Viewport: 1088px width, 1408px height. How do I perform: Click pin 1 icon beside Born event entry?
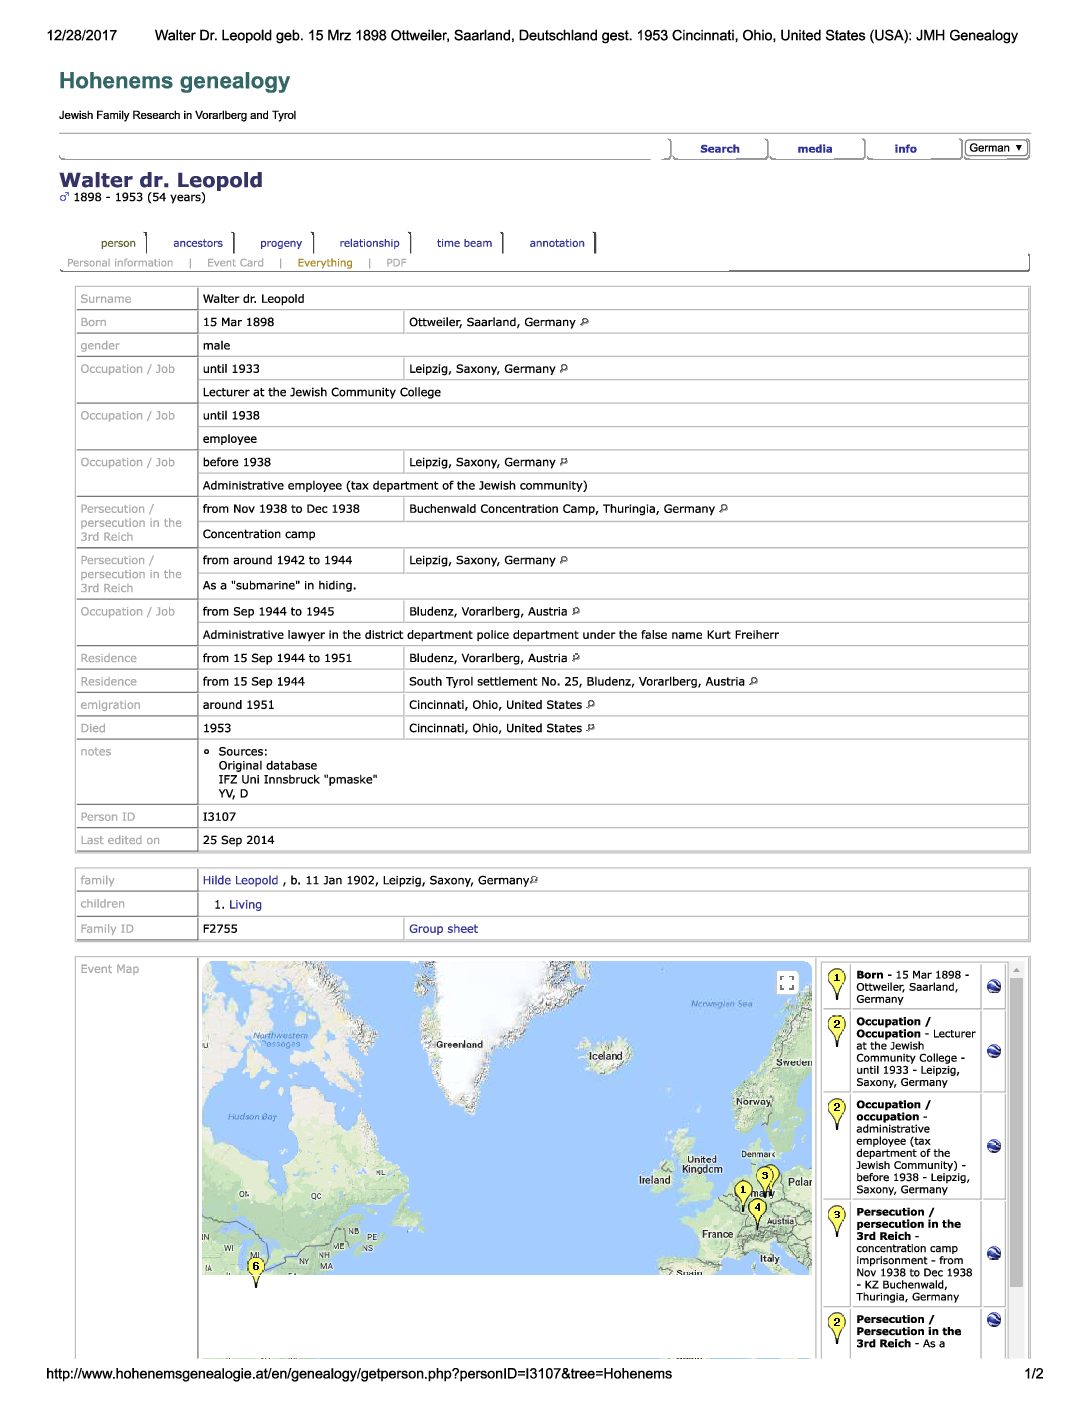[837, 984]
